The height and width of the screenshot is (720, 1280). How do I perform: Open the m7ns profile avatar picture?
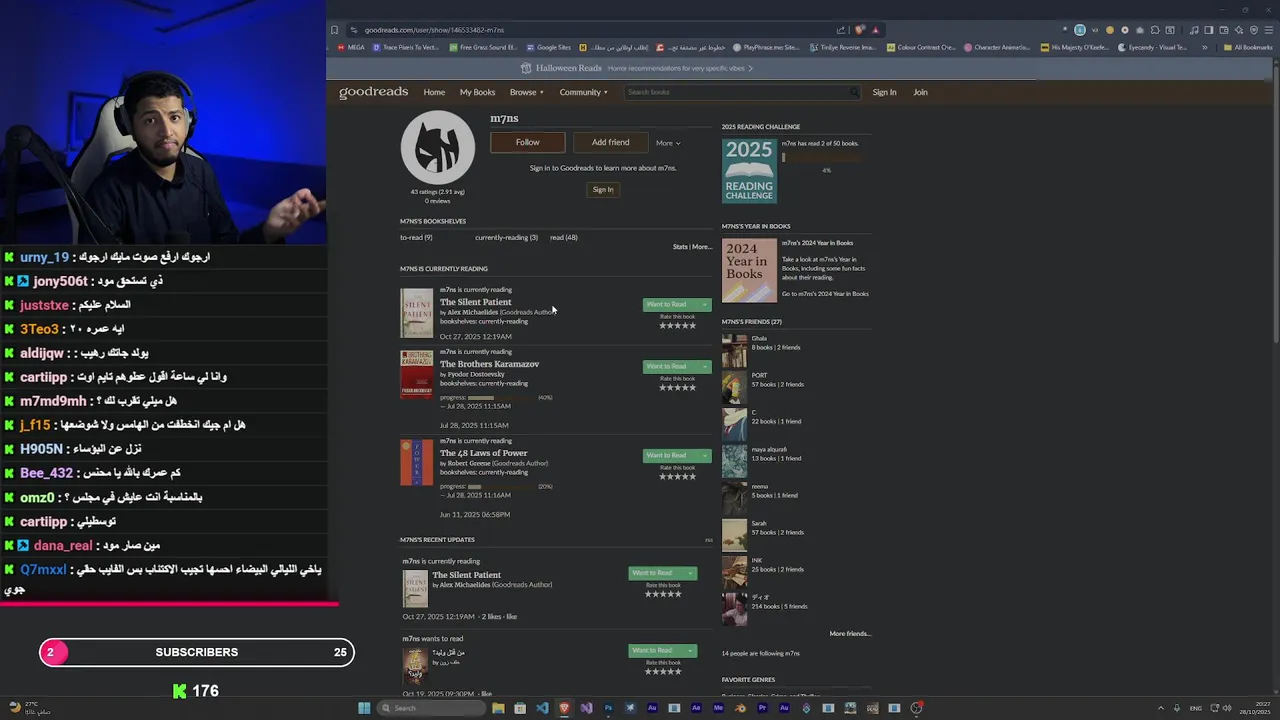438,147
